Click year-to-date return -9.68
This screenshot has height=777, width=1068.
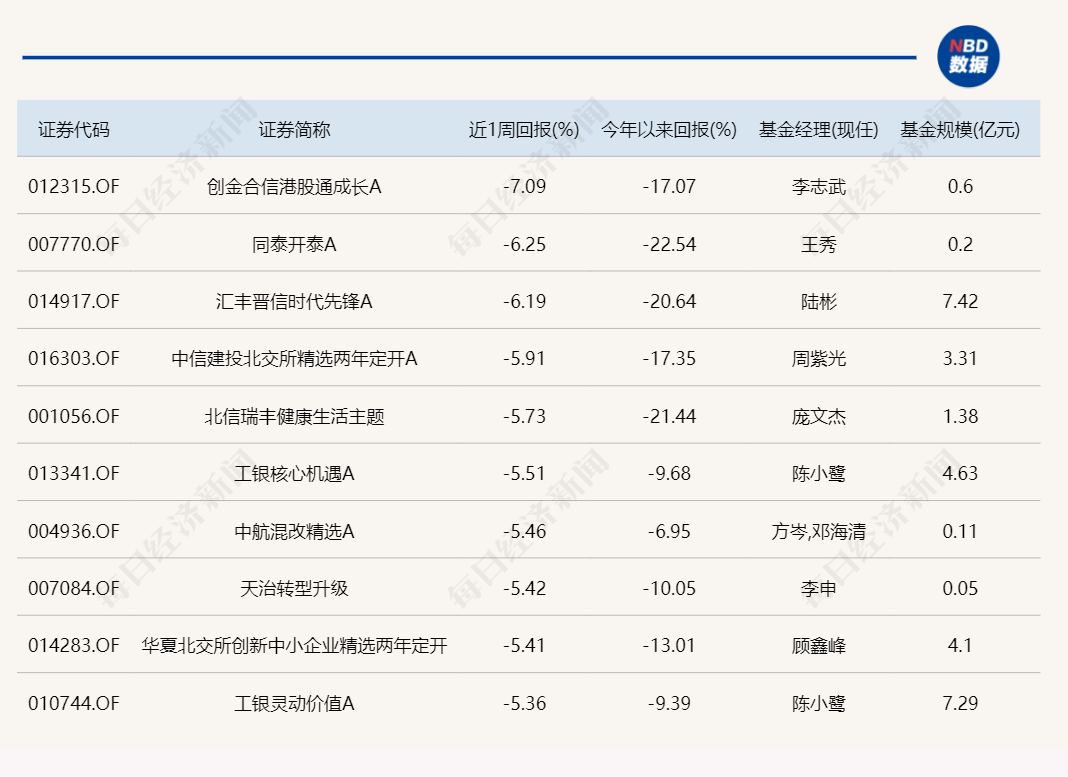coord(670,474)
